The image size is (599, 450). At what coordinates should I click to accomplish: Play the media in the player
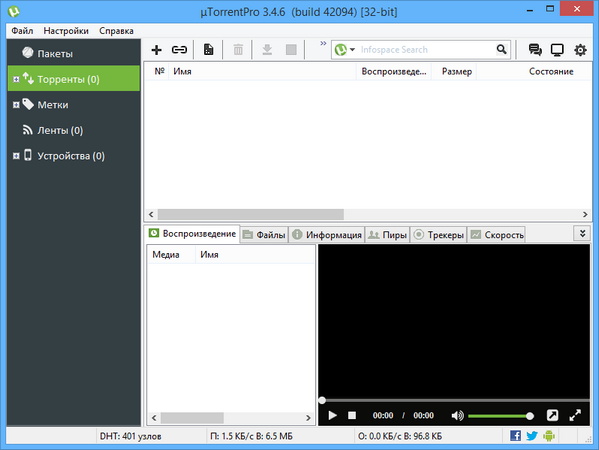[x=332, y=415]
